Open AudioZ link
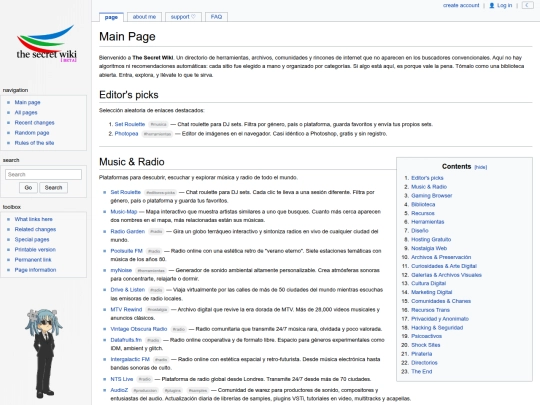This screenshot has height=405, width=540. click(x=119, y=390)
